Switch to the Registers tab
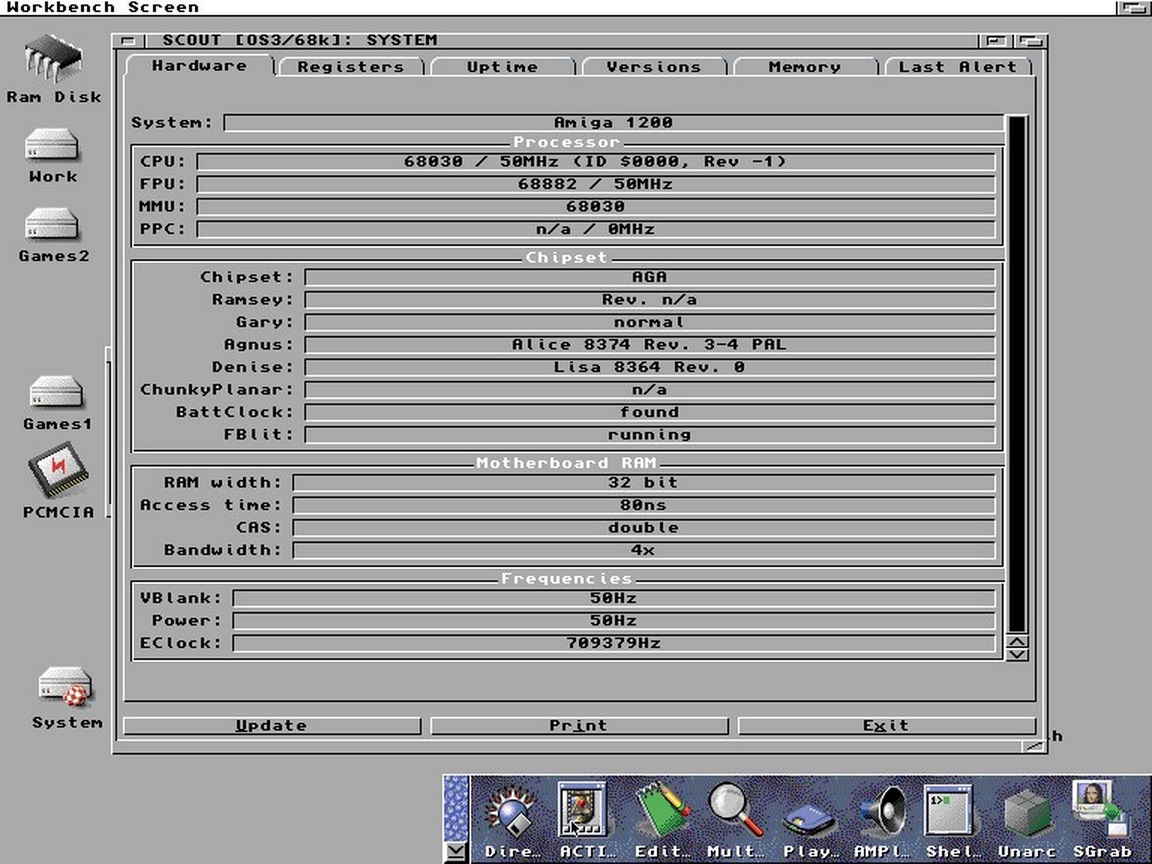Viewport: 1152px width, 864px height. click(x=351, y=67)
